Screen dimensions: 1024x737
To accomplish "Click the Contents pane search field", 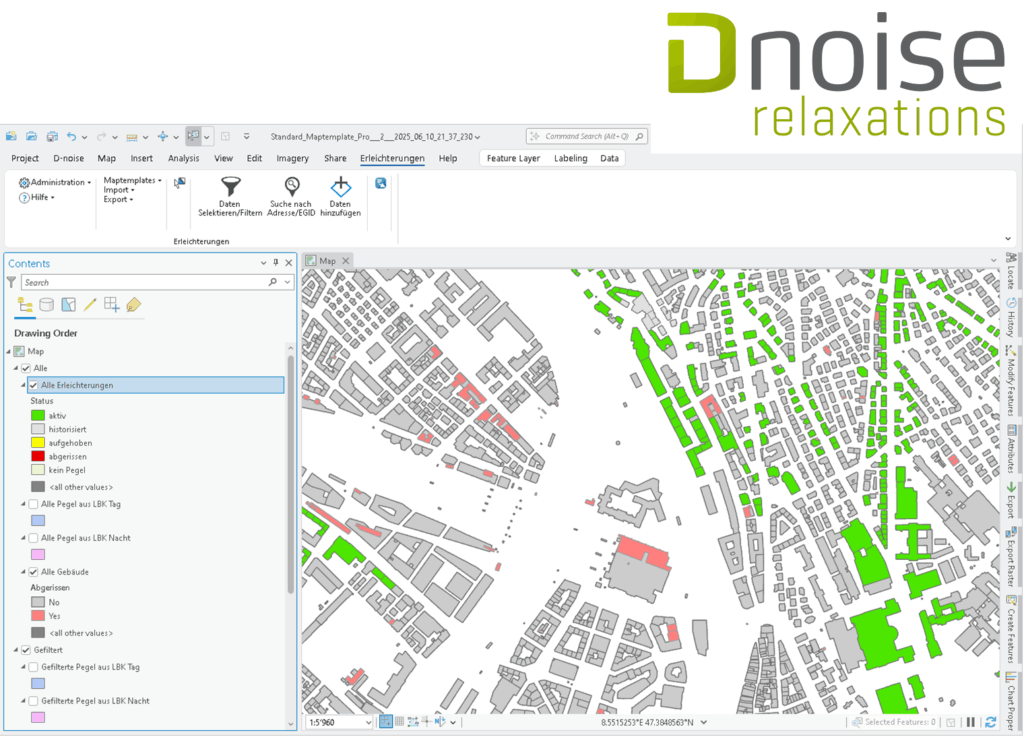I will point(145,283).
